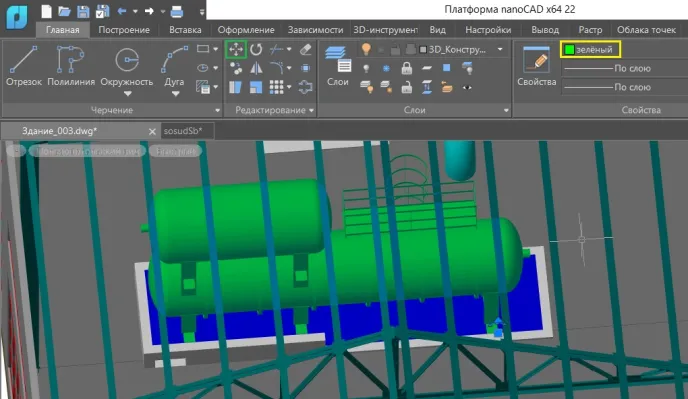Open the Слои layers manager

(337, 66)
